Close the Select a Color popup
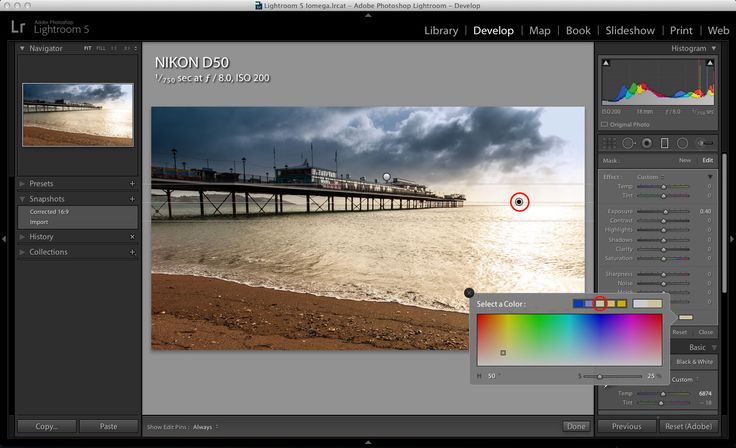 468,293
